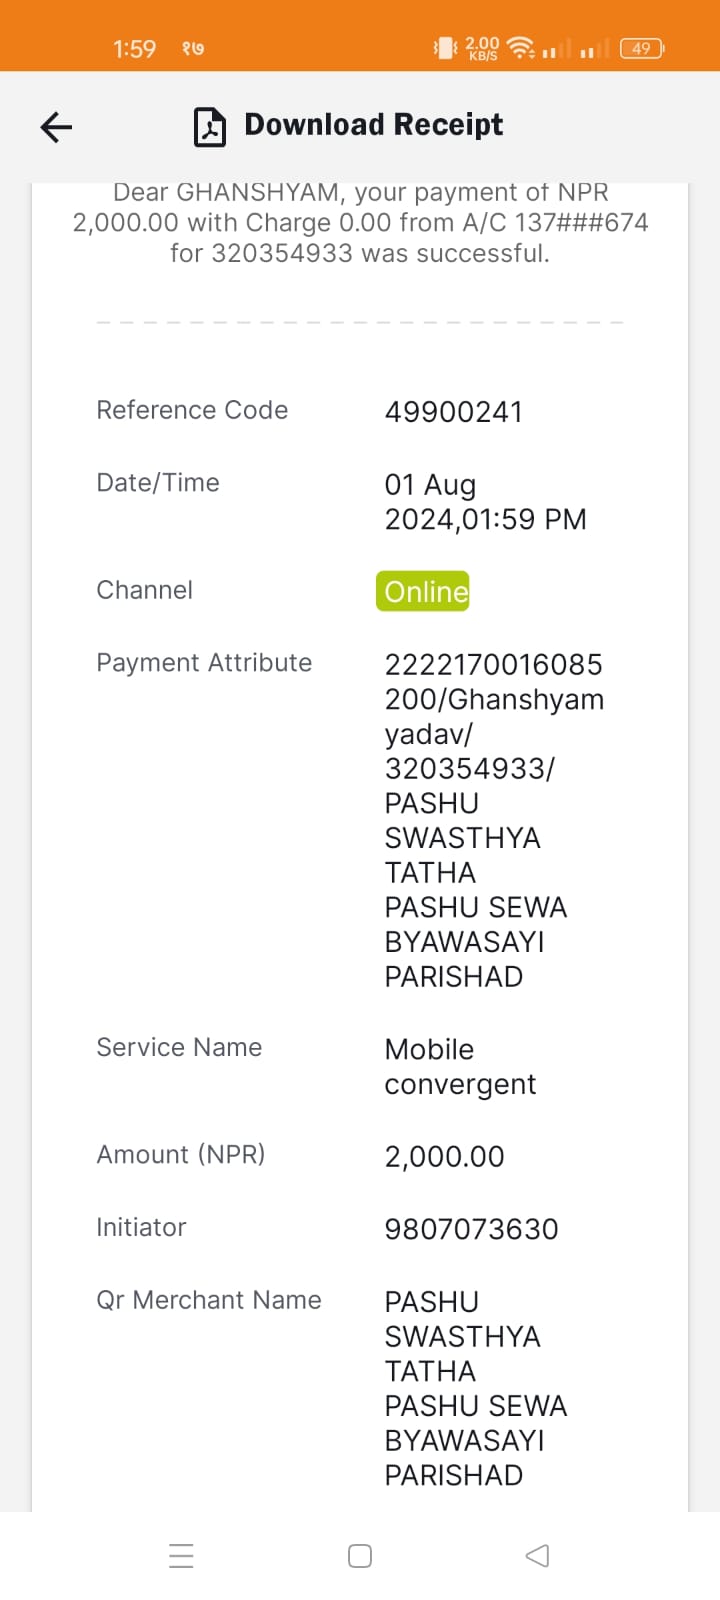The width and height of the screenshot is (720, 1600).
Task: Select reference code 49900241
Action: point(454,412)
